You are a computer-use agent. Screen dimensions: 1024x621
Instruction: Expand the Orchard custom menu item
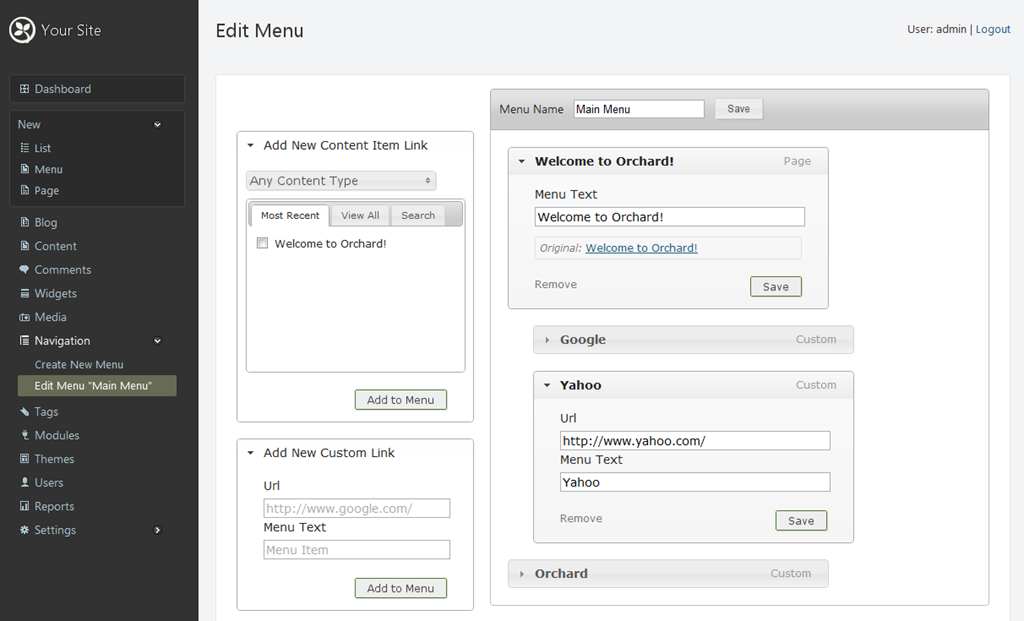[x=522, y=574]
